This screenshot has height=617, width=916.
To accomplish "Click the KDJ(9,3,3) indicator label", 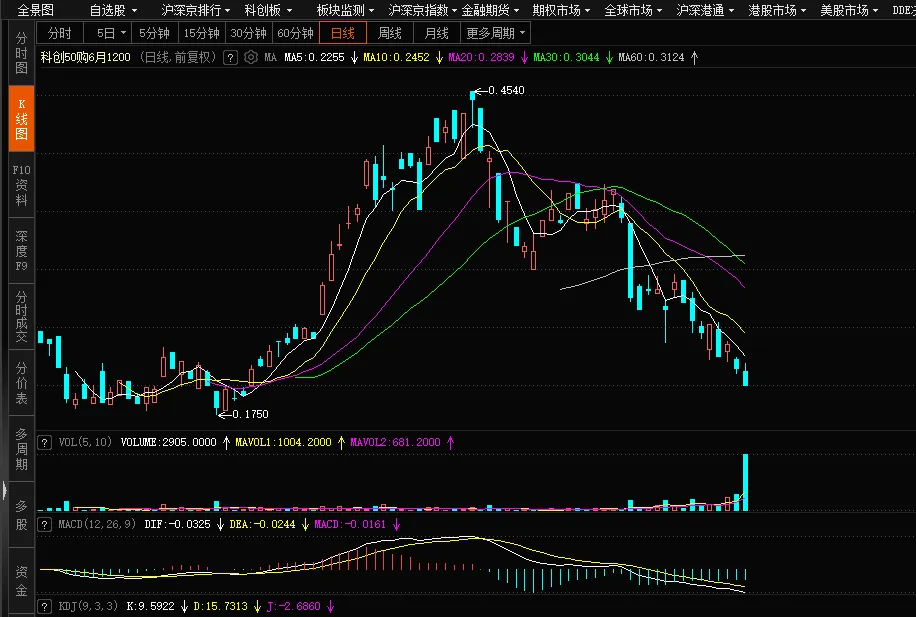I will [88, 606].
